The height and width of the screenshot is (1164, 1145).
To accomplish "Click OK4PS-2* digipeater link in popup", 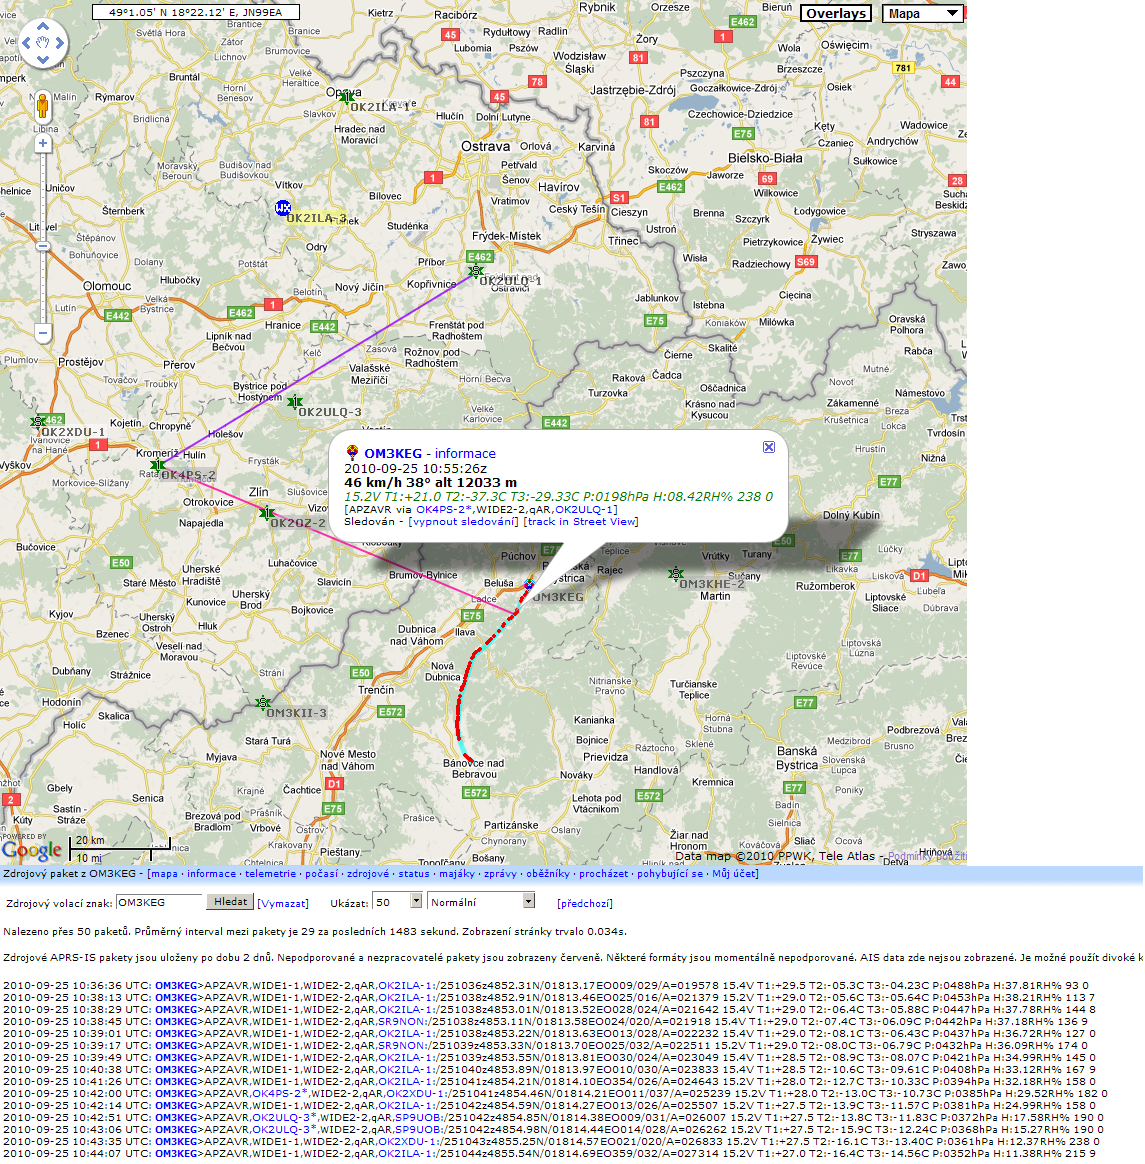I will pyautogui.click(x=443, y=509).
